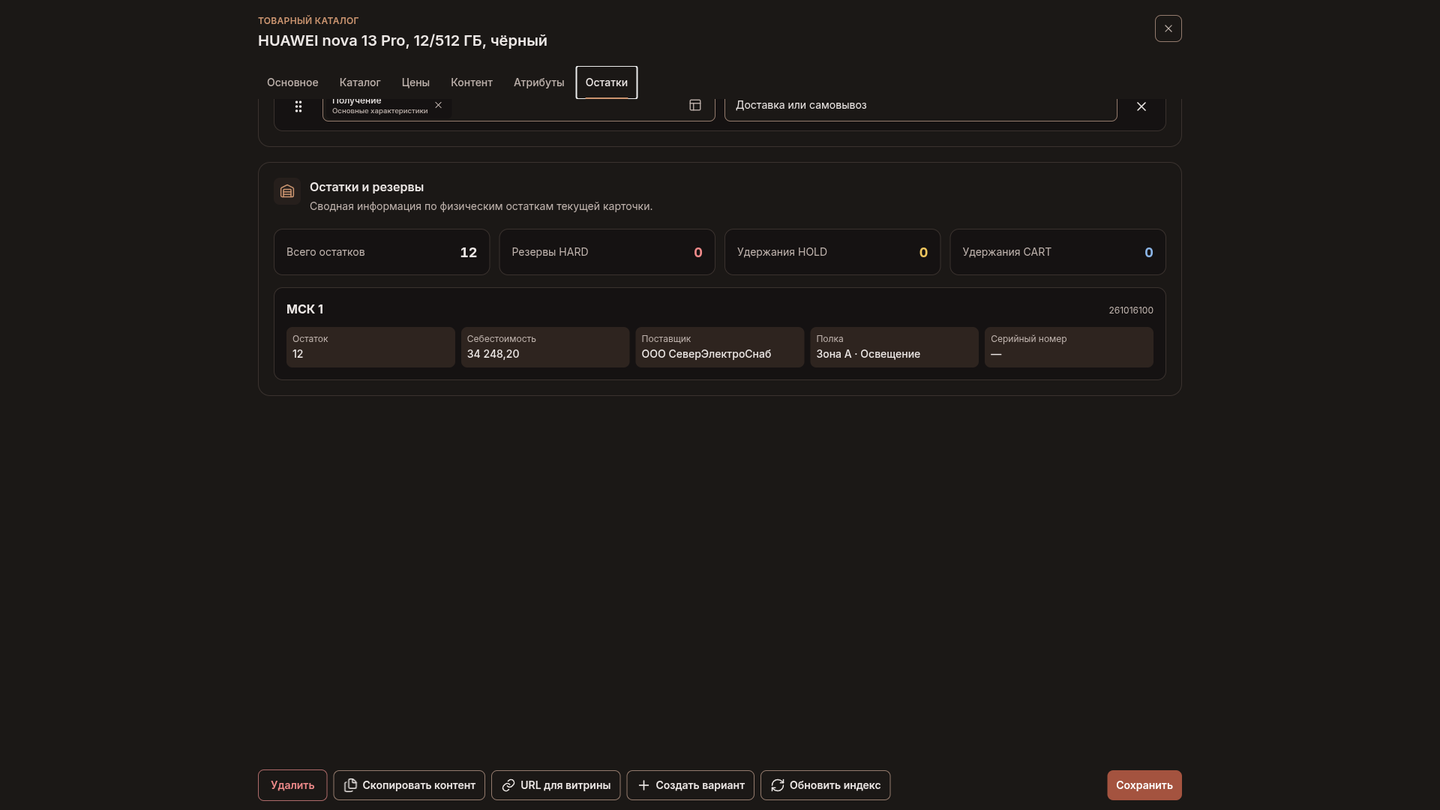Switch to the Основное tab
Image resolution: width=1440 pixels, height=810 pixels.
point(292,82)
